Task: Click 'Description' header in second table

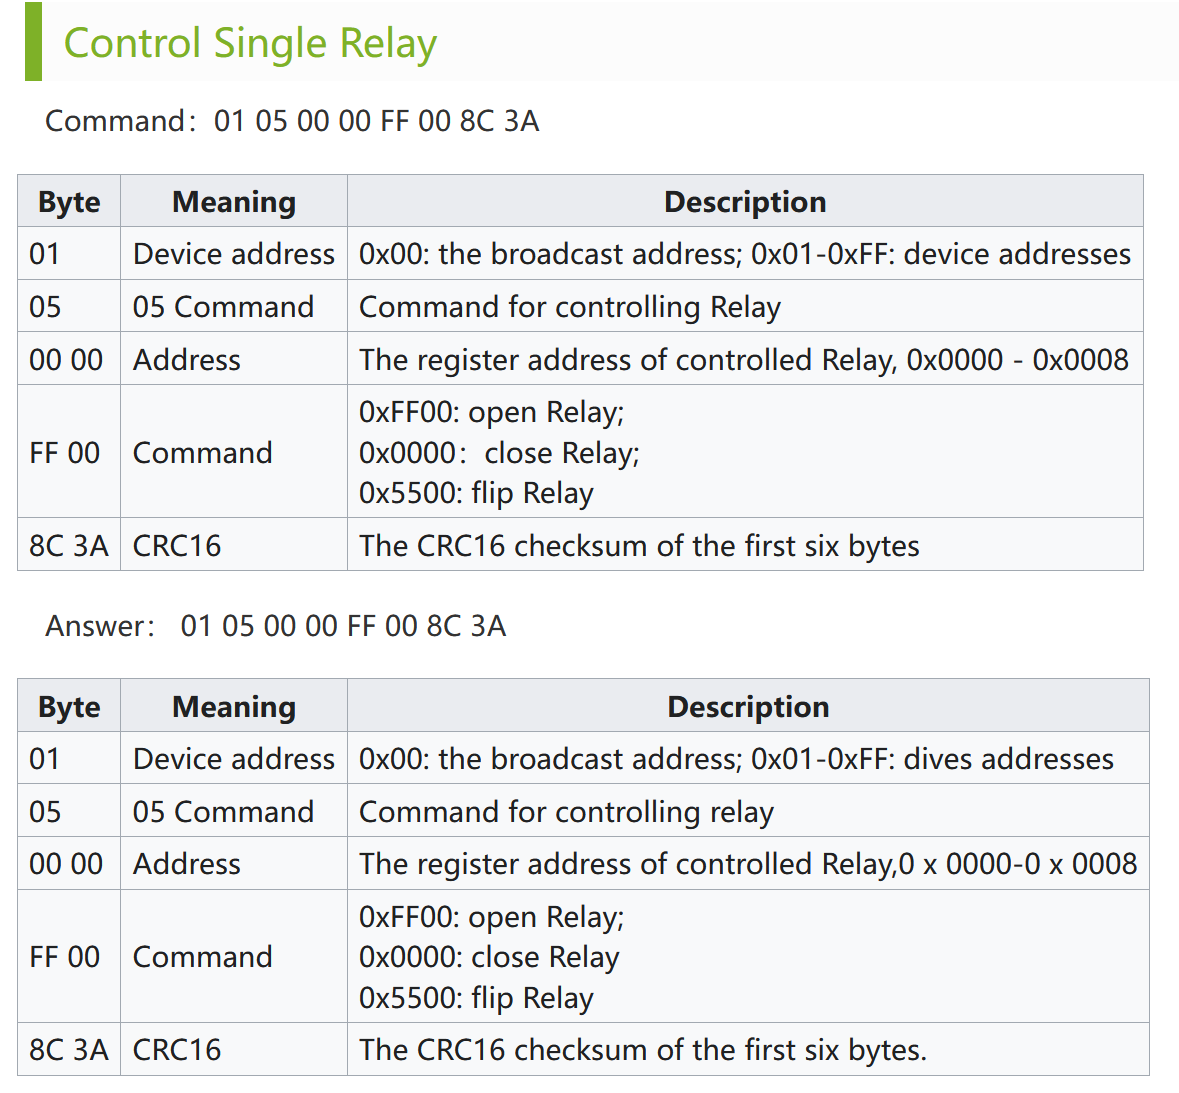Action: point(748,707)
